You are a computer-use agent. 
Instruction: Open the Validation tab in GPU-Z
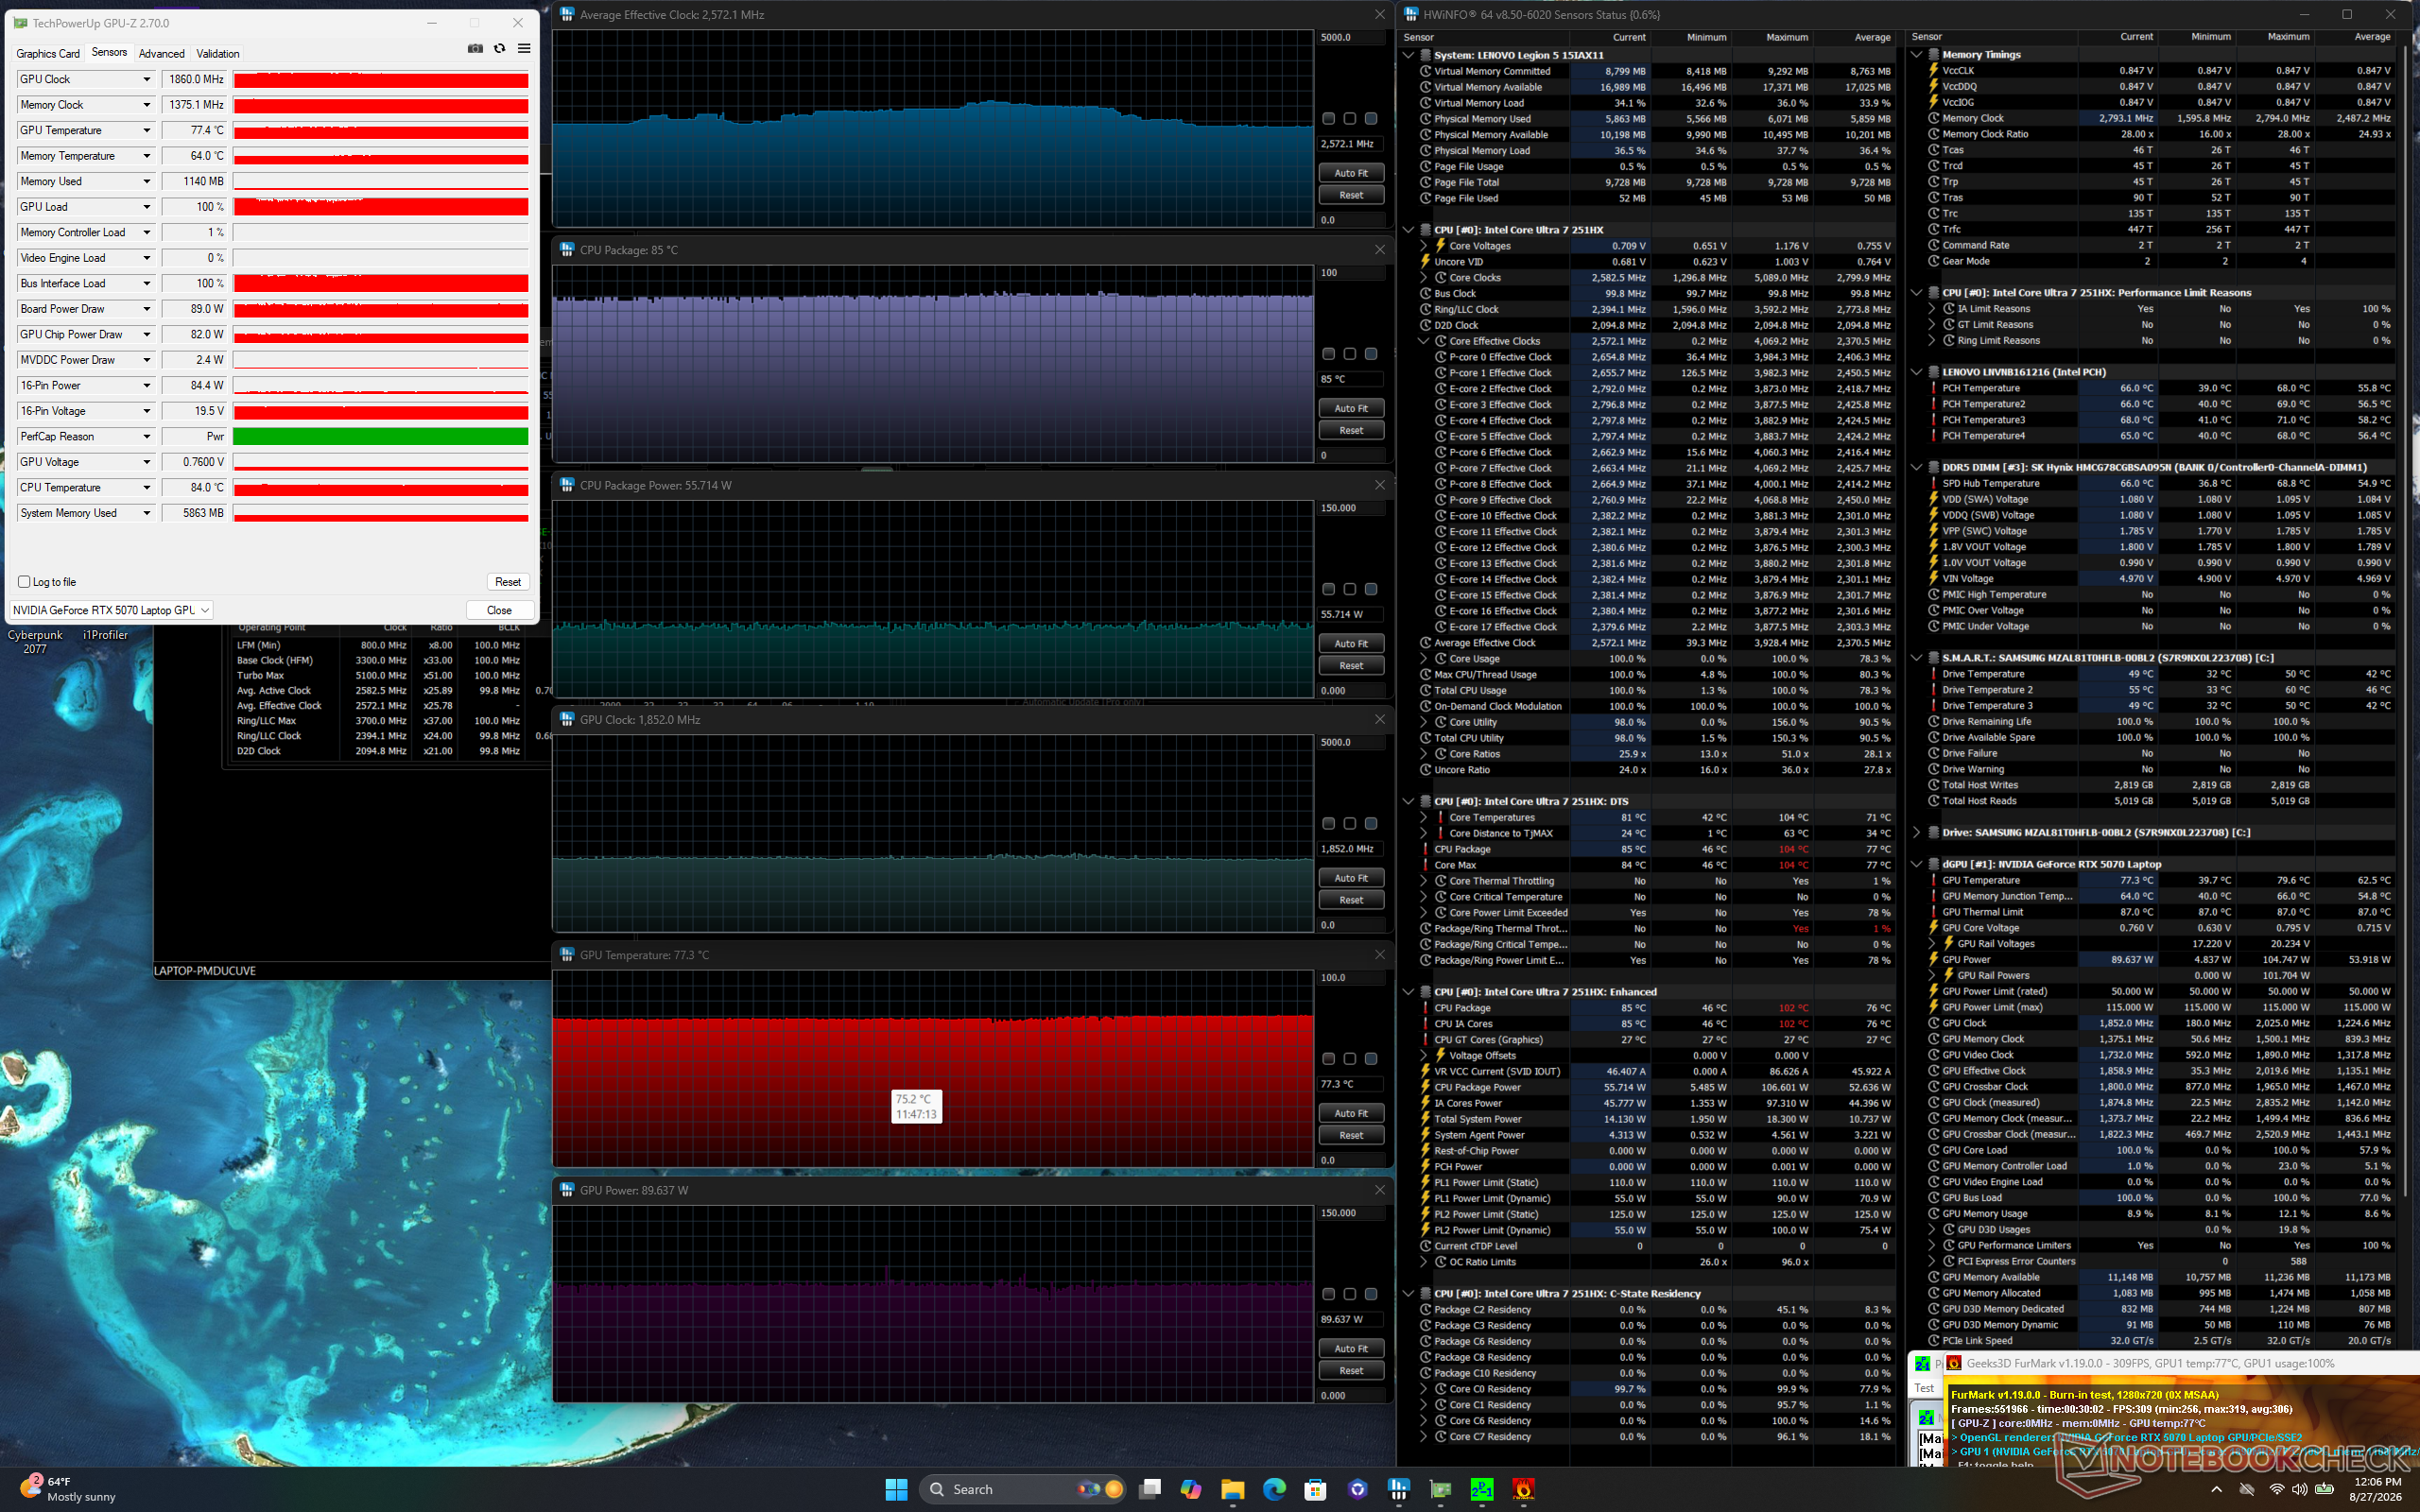click(218, 54)
